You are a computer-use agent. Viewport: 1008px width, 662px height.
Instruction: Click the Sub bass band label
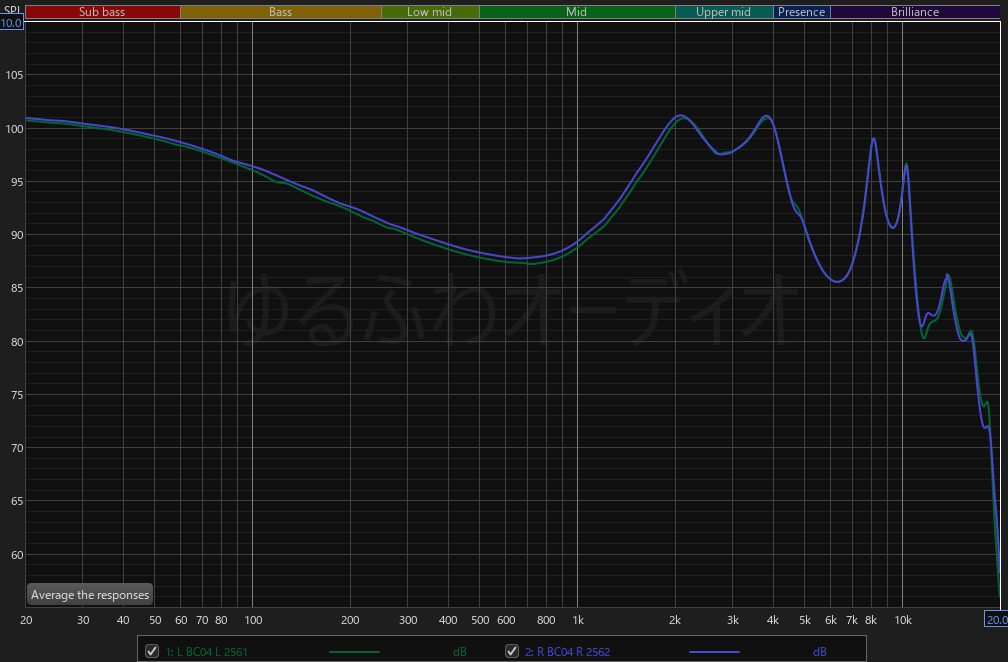tap(102, 12)
